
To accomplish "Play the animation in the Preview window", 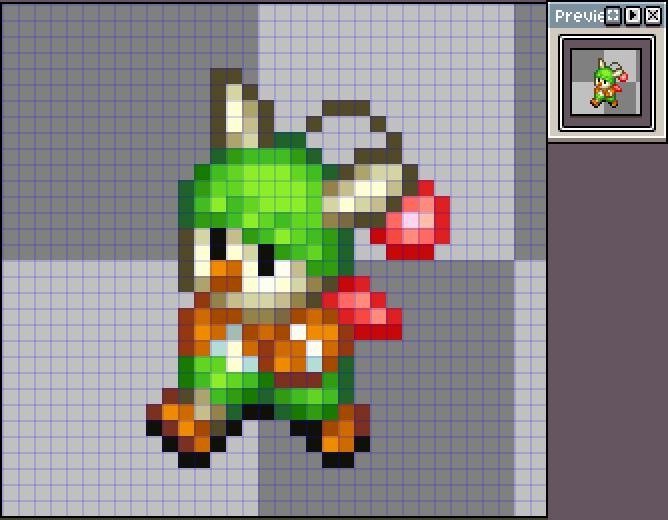I will point(633,16).
